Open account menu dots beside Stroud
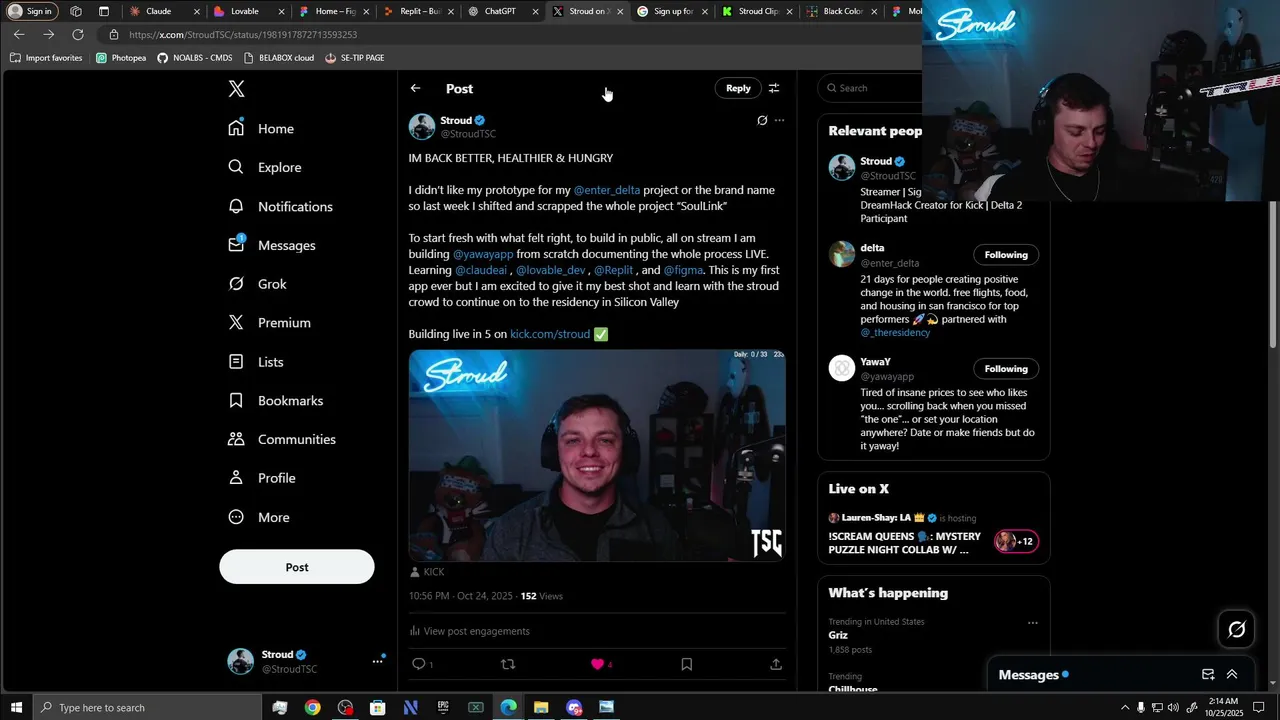This screenshot has width=1280, height=720. click(378, 661)
